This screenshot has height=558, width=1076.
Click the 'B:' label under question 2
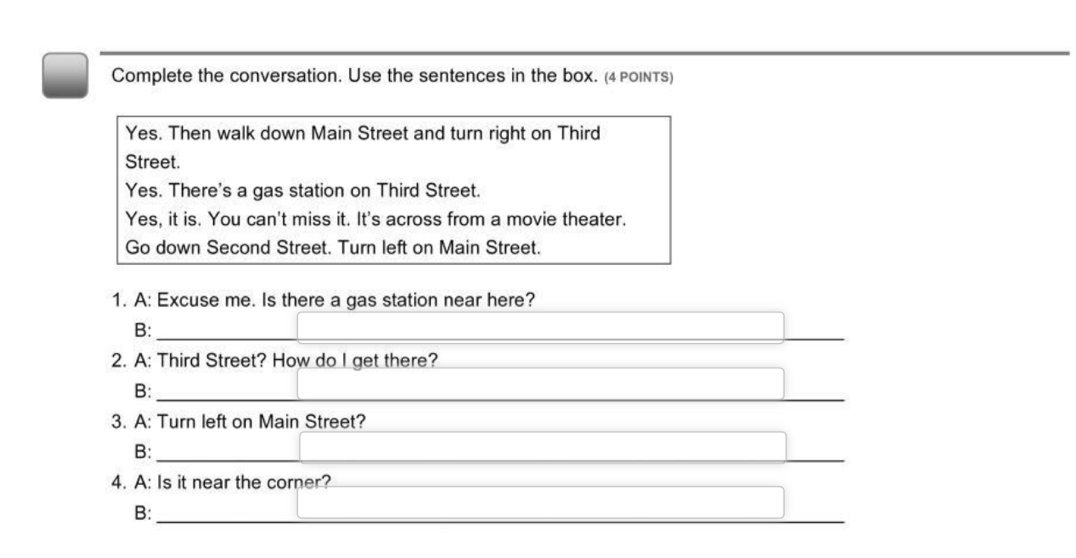coord(142,390)
